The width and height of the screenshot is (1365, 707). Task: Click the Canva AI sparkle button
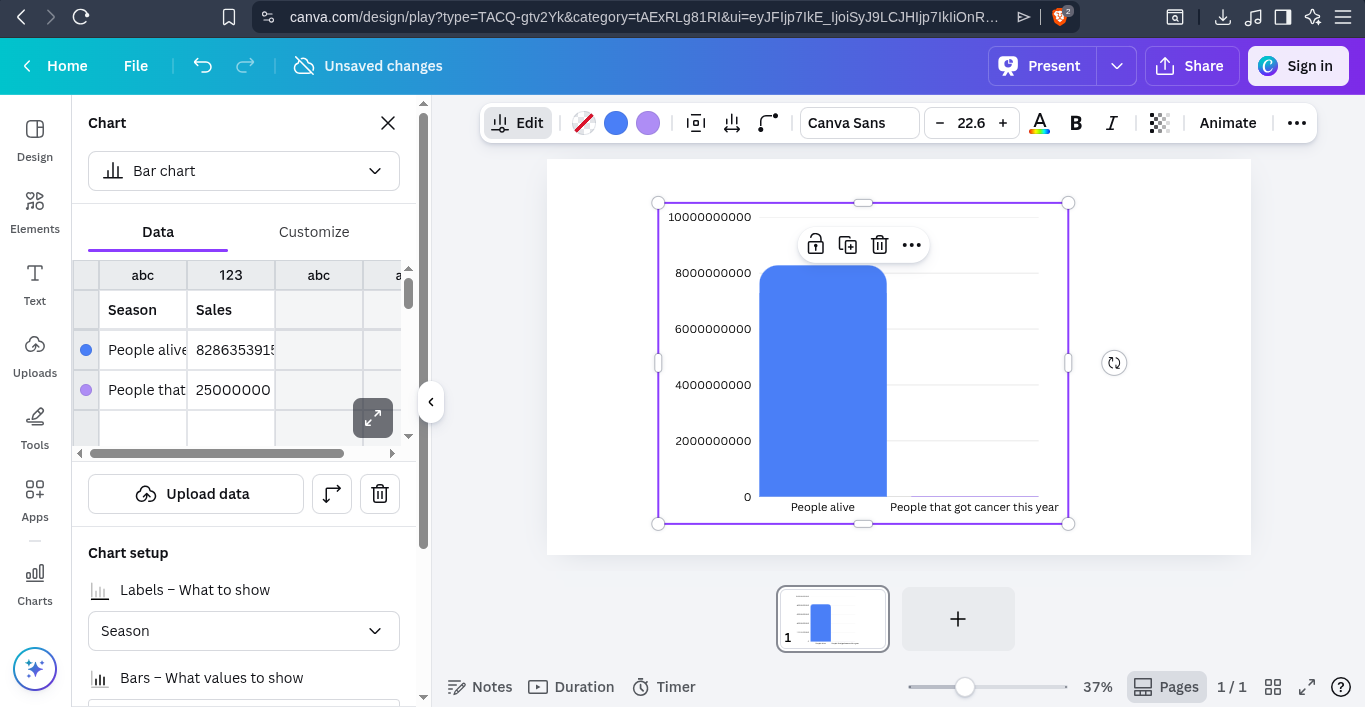point(35,669)
